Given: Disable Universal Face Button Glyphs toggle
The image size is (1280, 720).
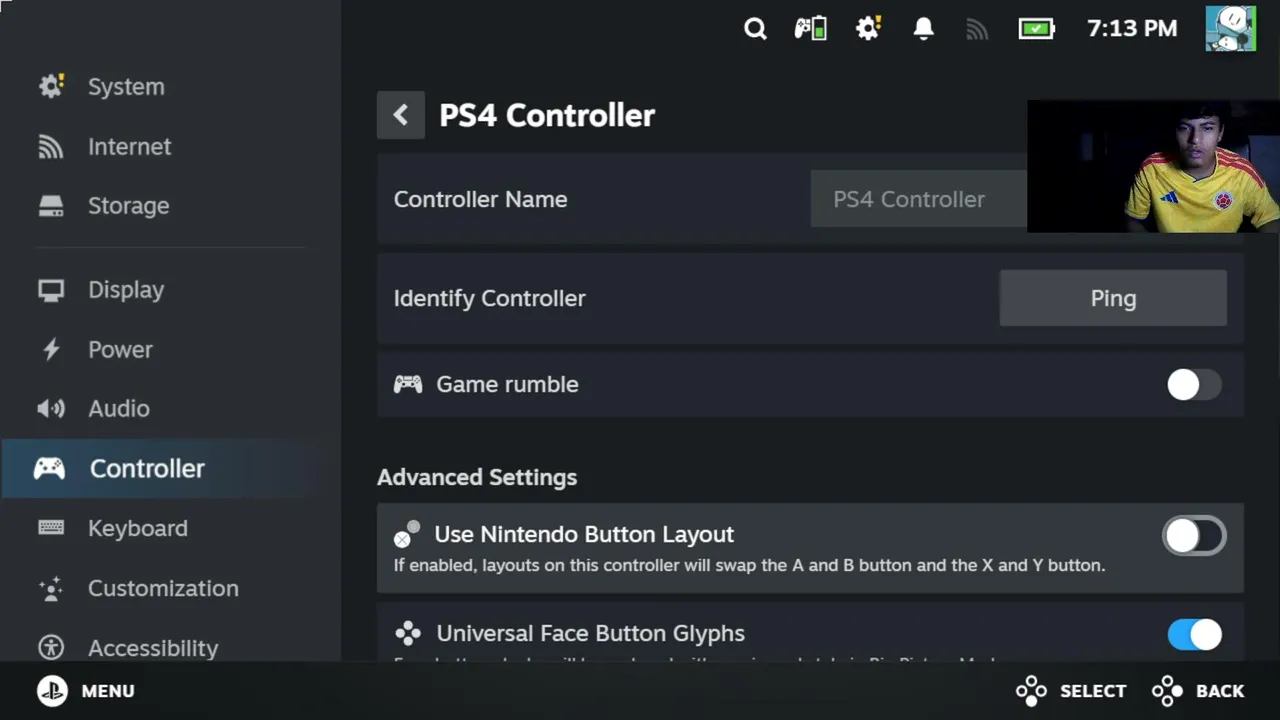Looking at the screenshot, I should tap(1194, 634).
